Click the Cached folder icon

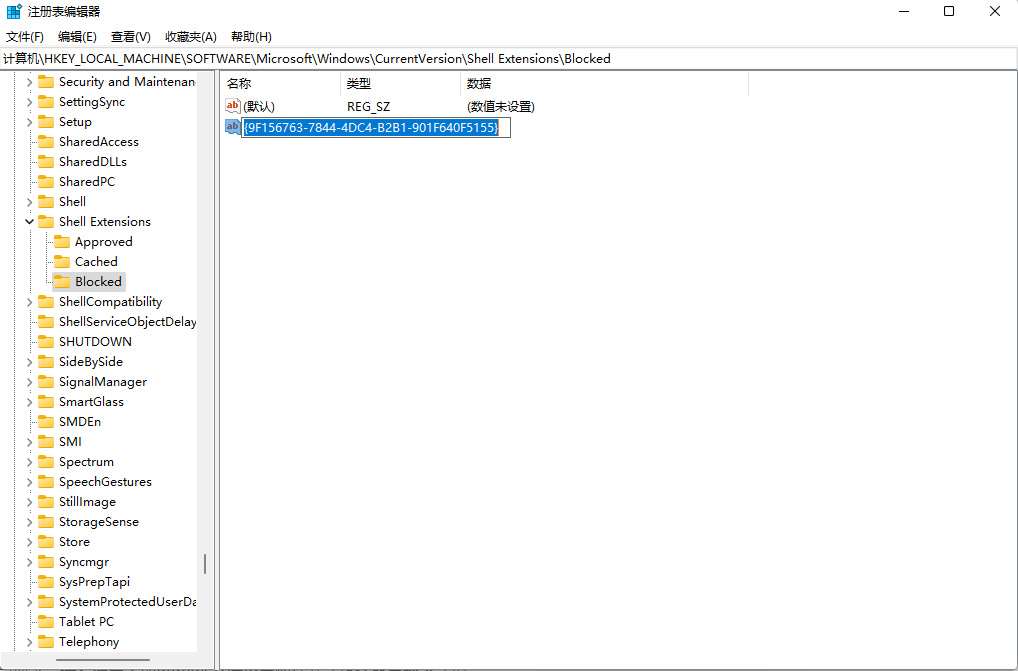coord(62,262)
